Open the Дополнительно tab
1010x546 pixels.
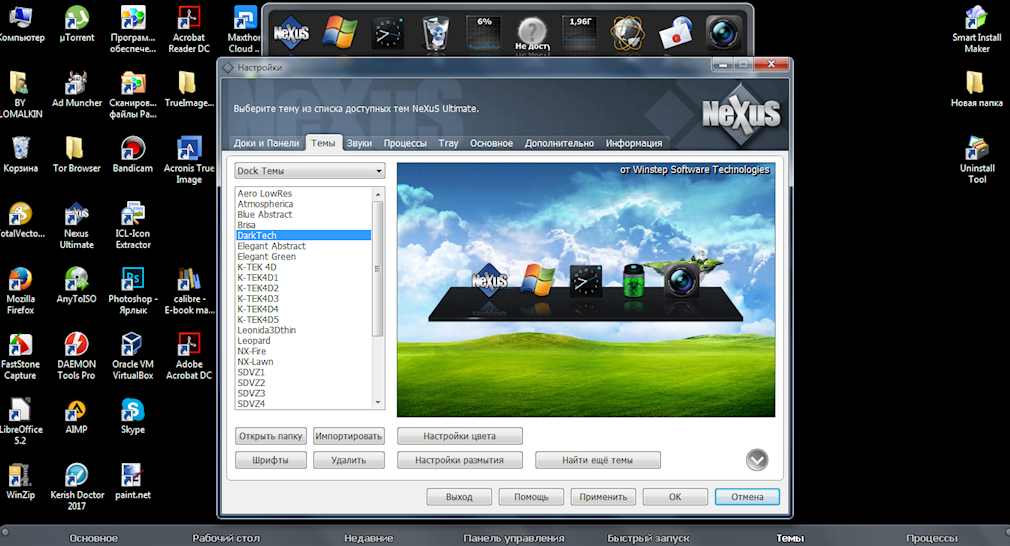pos(559,143)
